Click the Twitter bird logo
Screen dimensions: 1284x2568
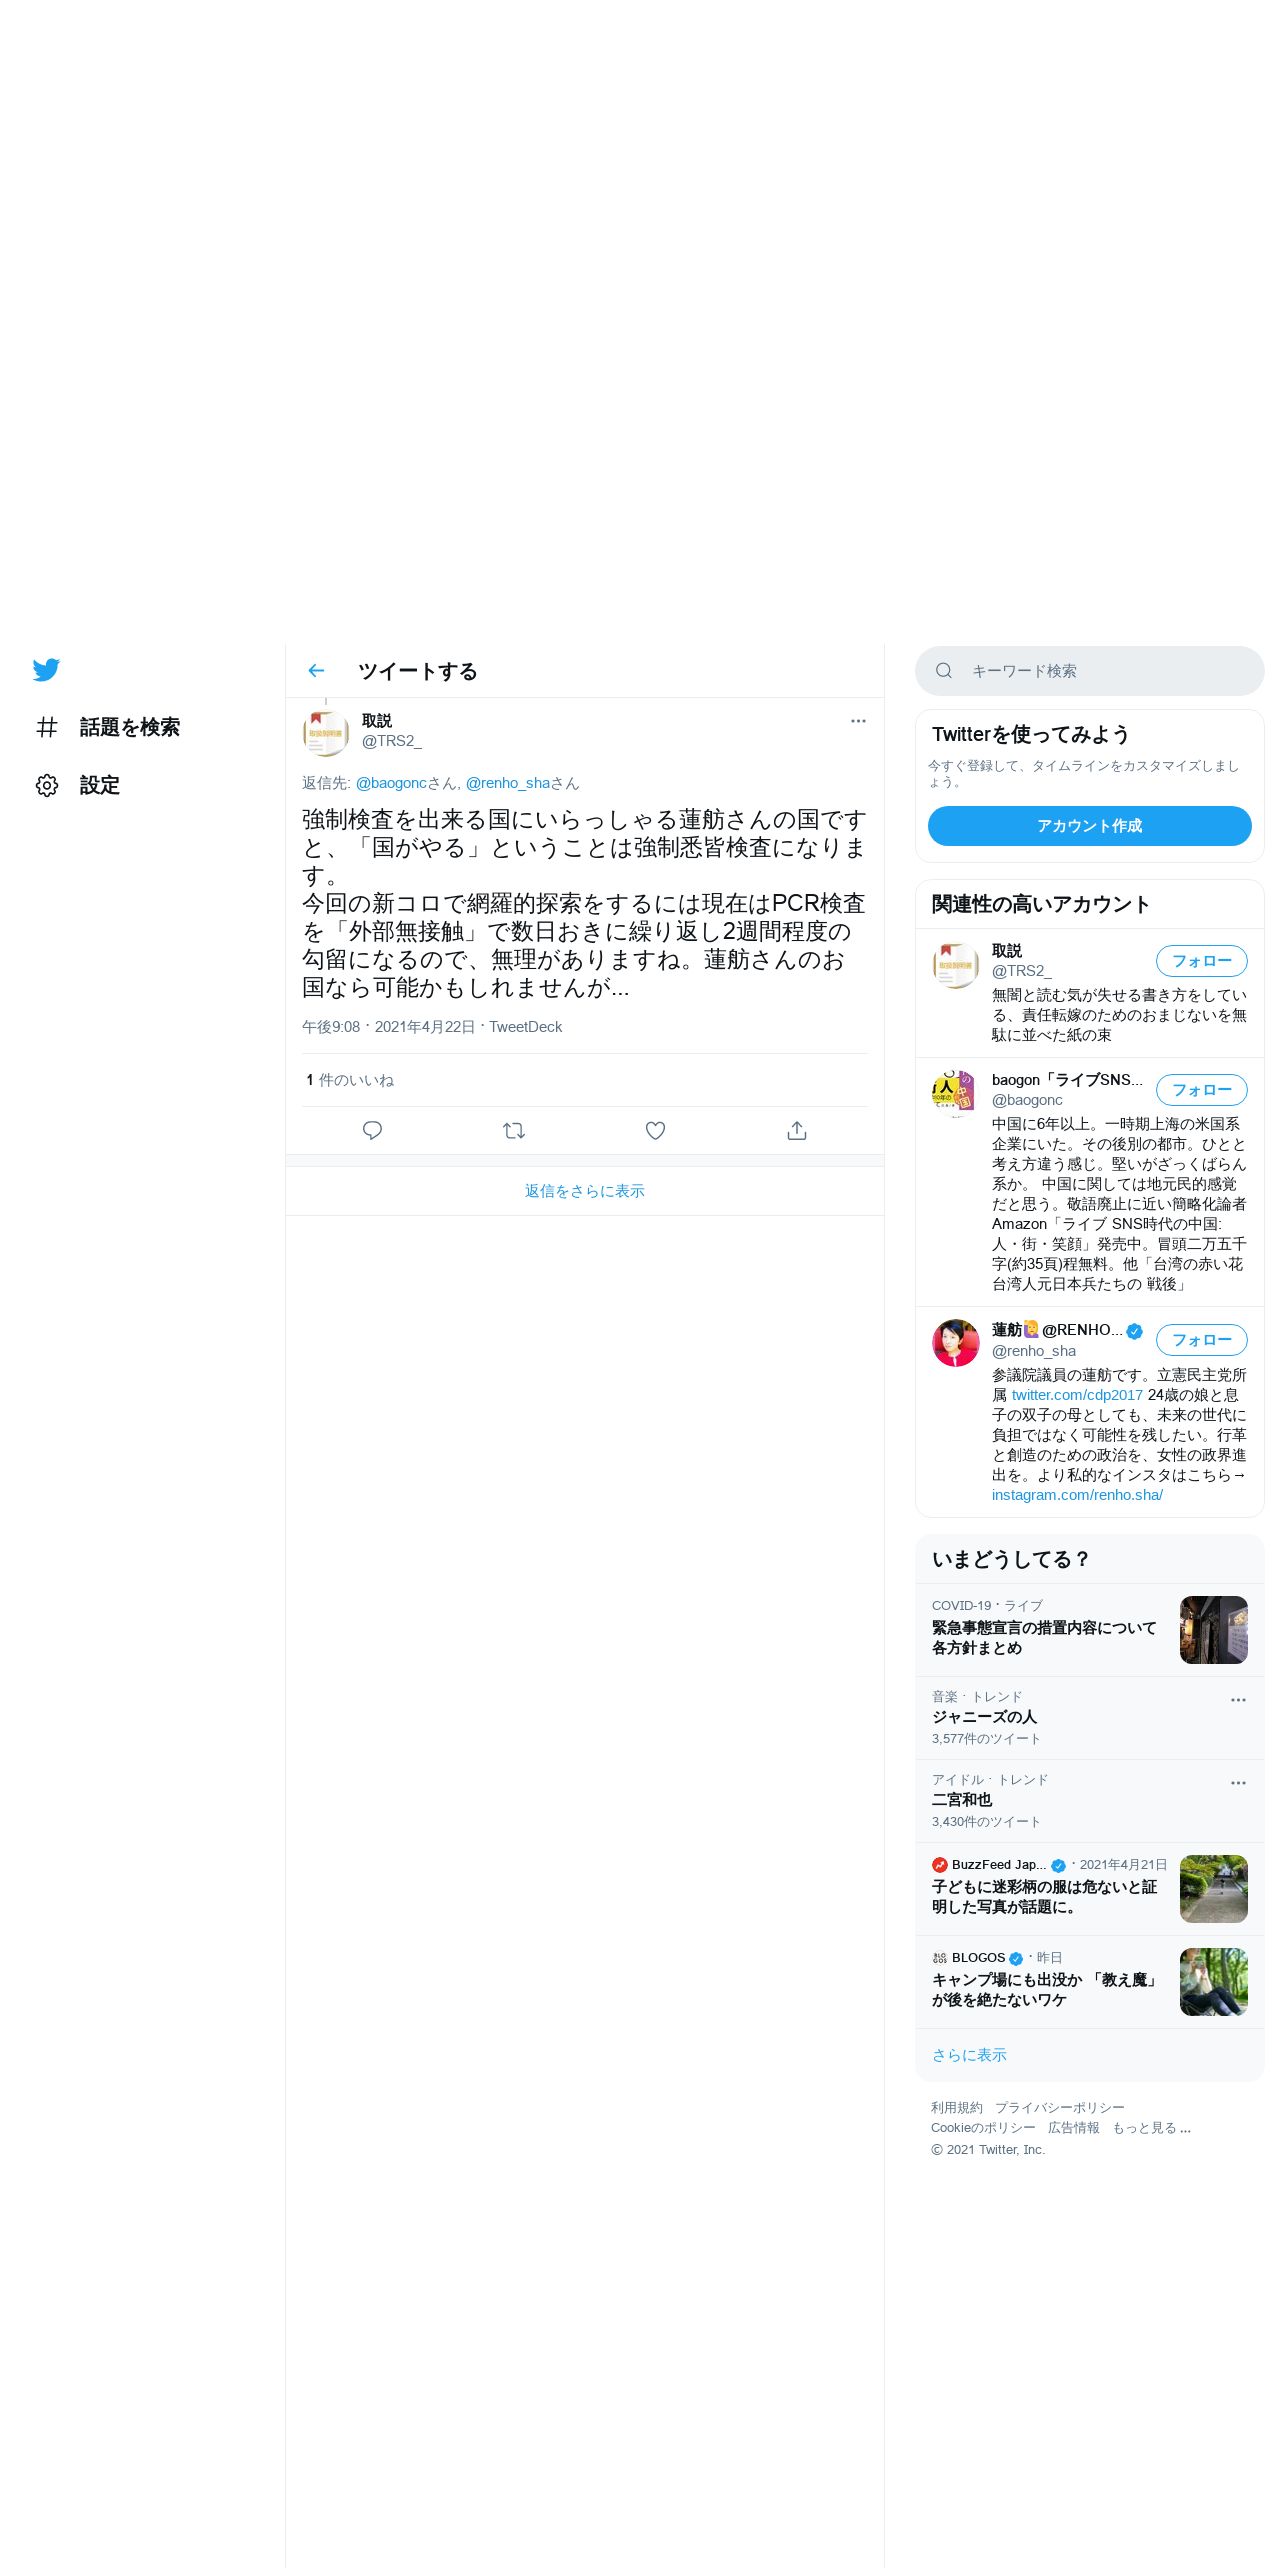coord(46,670)
